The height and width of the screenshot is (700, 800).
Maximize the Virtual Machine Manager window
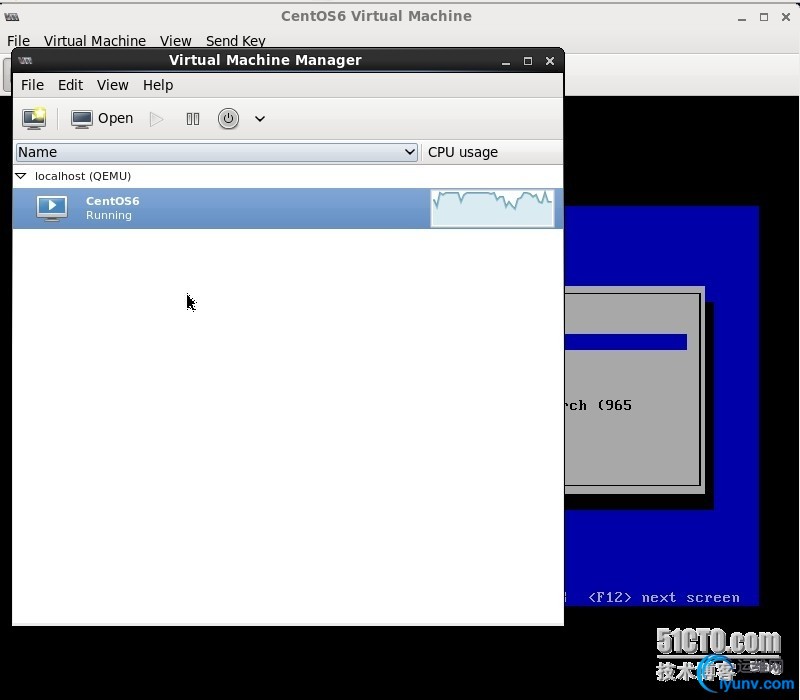pyautogui.click(x=528, y=61)
